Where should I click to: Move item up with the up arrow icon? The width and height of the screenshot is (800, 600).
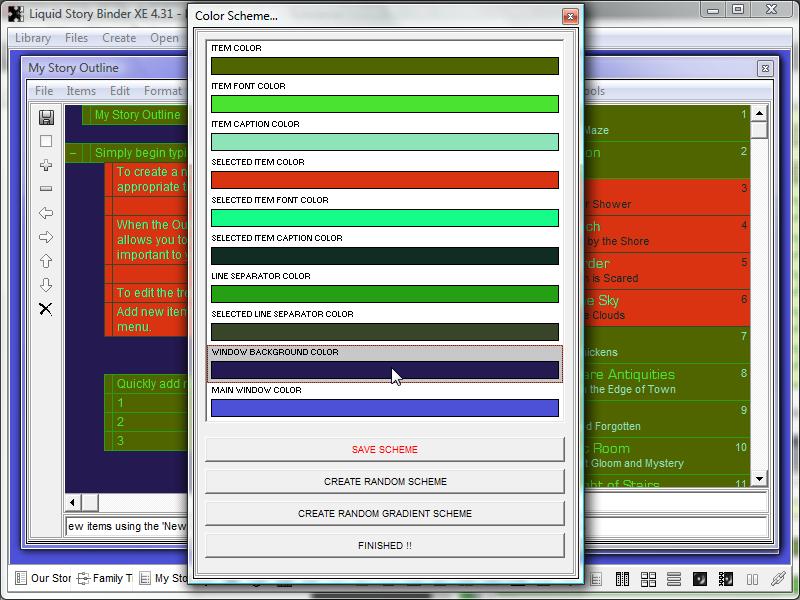pyautogui.click(x=46, y=261)
